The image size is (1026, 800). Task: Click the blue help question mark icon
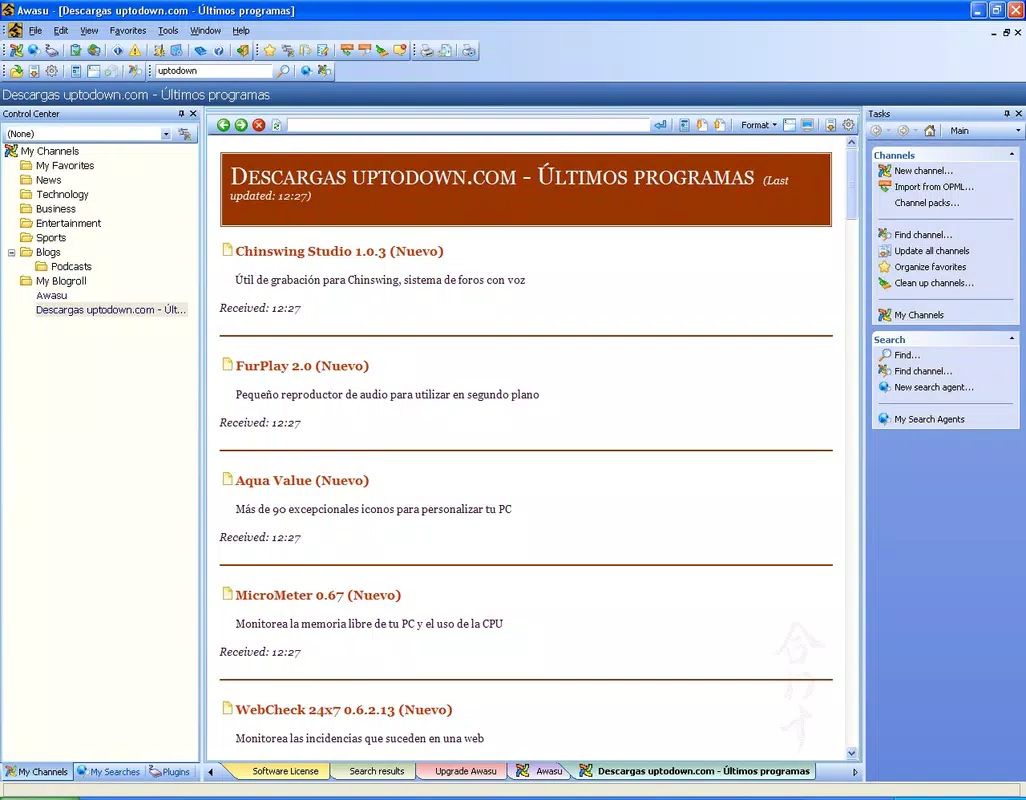(219, 50)
